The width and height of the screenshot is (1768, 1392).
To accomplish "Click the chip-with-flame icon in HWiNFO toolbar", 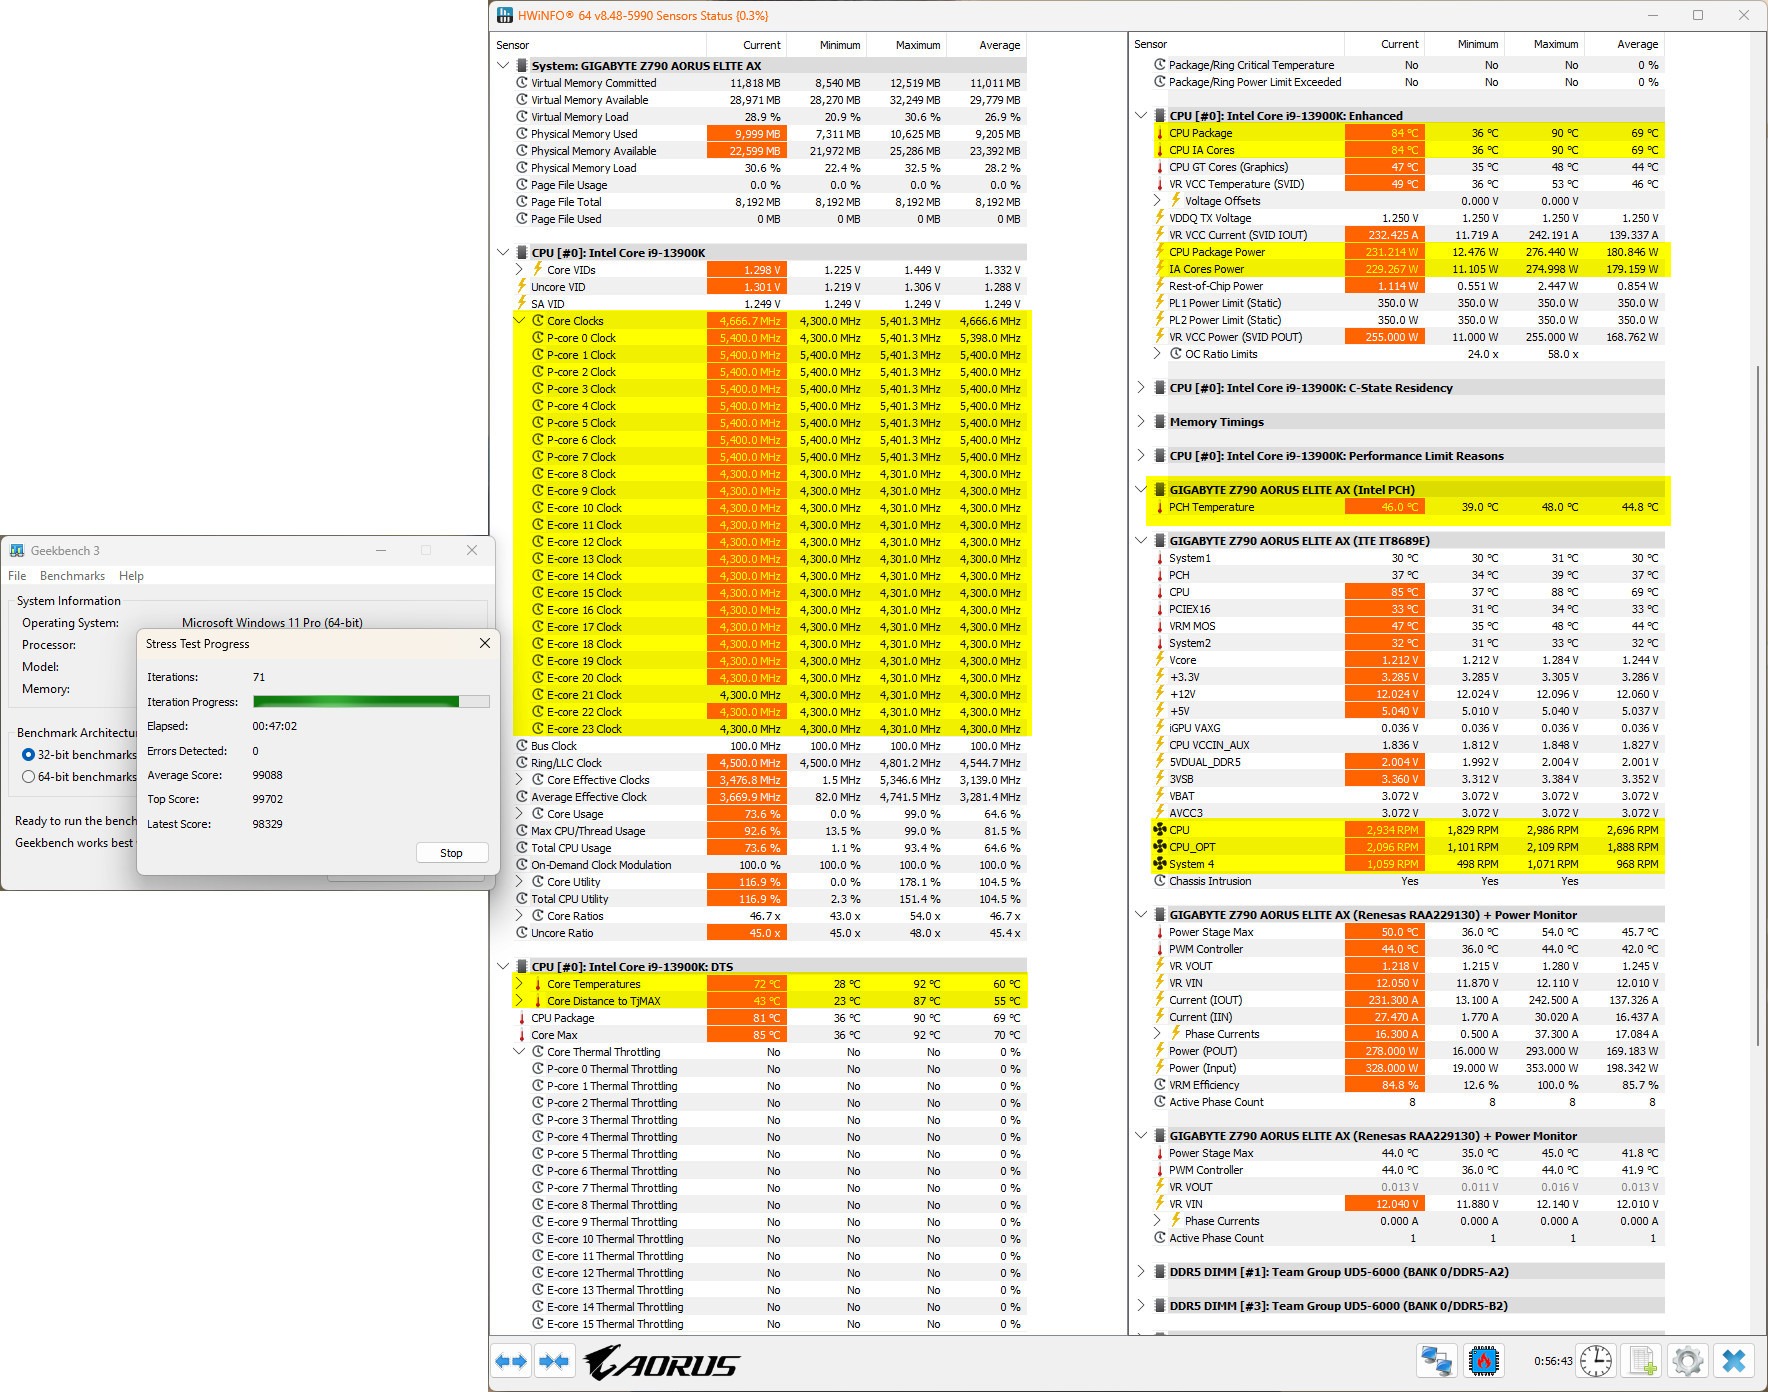I will (1484, 1361).
